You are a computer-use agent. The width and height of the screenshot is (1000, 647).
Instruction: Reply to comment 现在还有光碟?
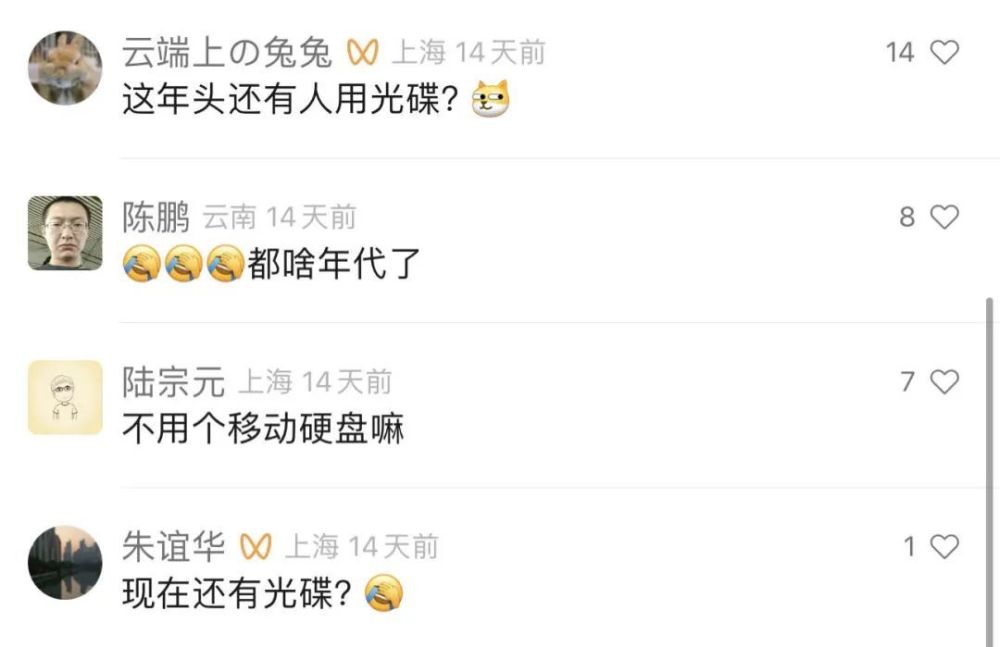tap(237, 593)
